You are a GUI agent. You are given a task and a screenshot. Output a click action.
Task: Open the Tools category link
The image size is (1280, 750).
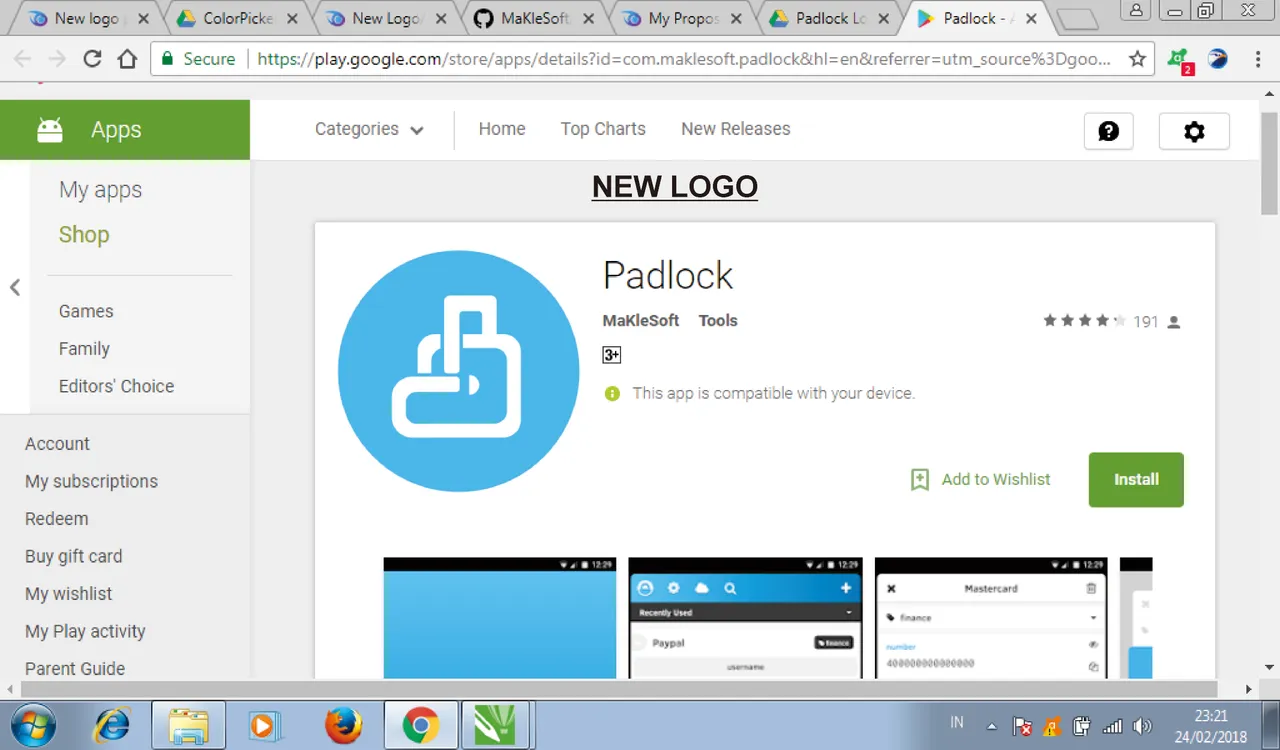pos(718,321)
